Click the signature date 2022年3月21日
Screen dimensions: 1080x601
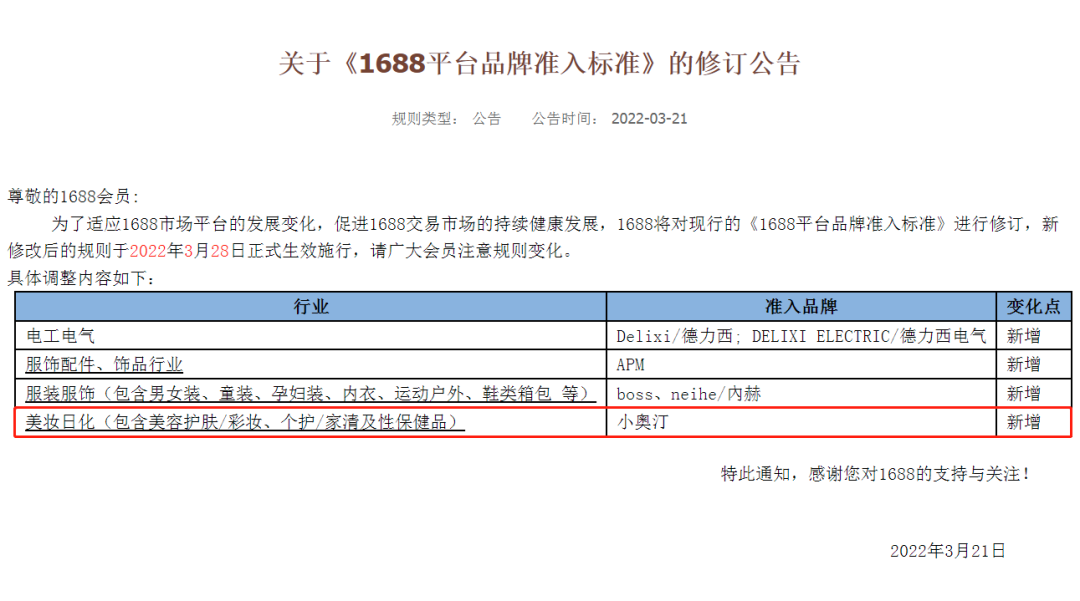point(948,551)
